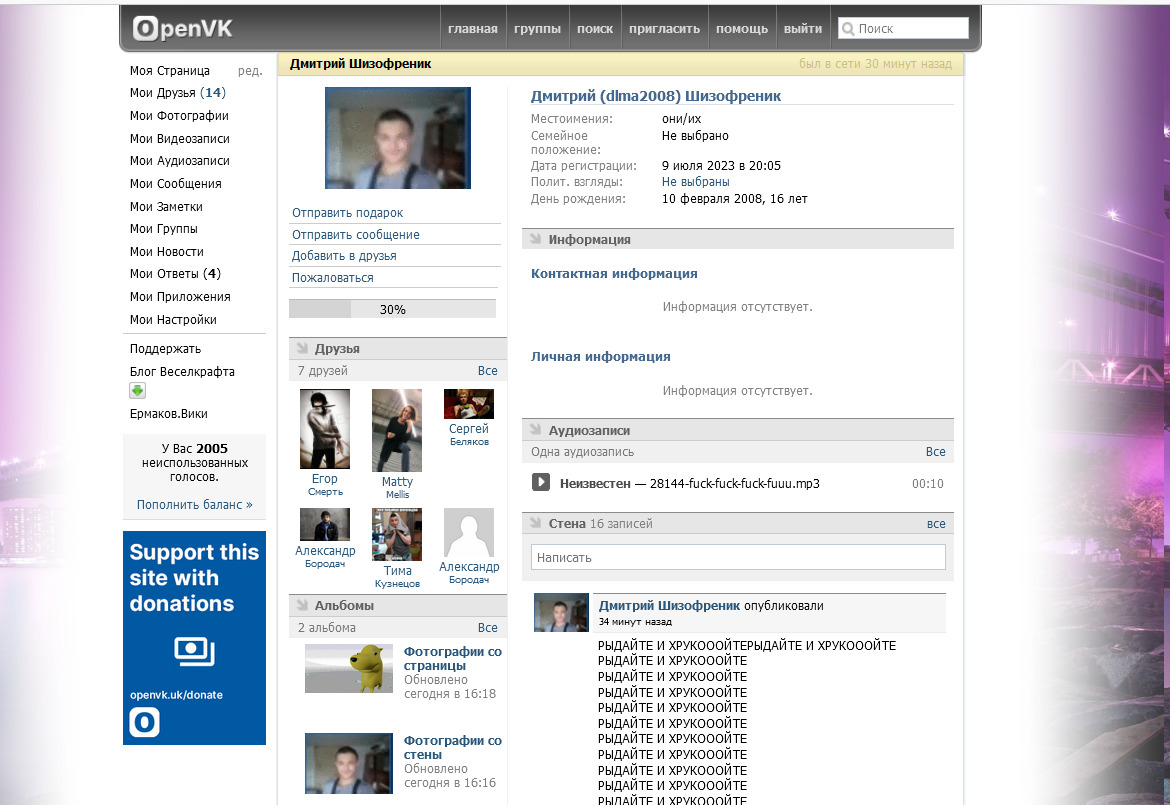Click the Поддержать link
Screen dimensions: 1170x805
(165, 348)
